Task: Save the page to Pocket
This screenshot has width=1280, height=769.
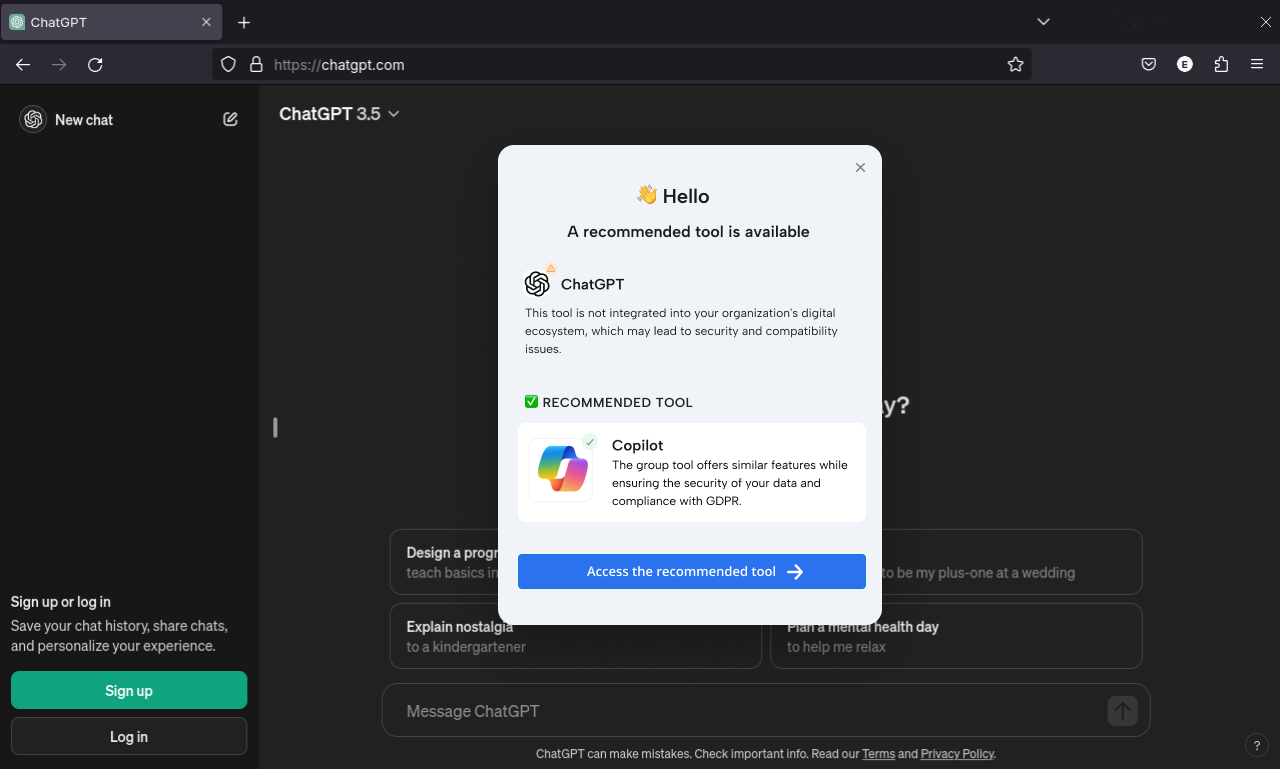Action: click(1148, 64)
